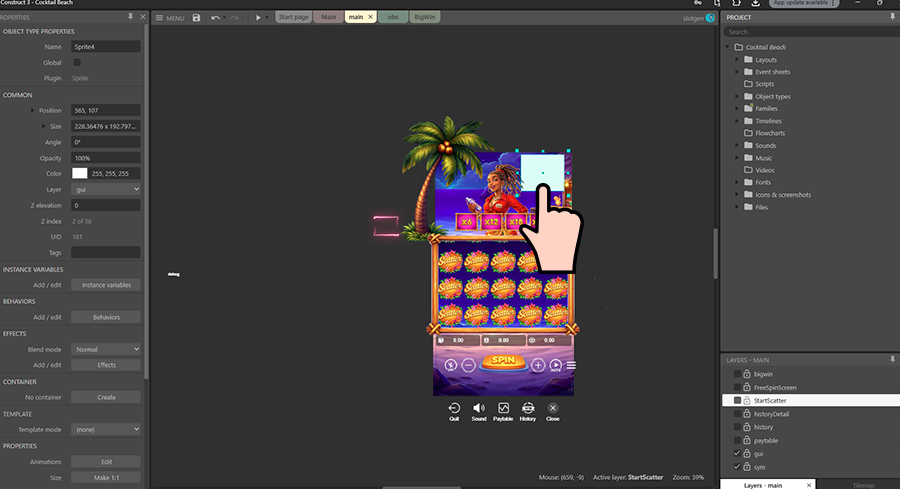Screen dimensions: 900x489
Task: Toggle lock icon on the gui layer
Action: [747, 453]
